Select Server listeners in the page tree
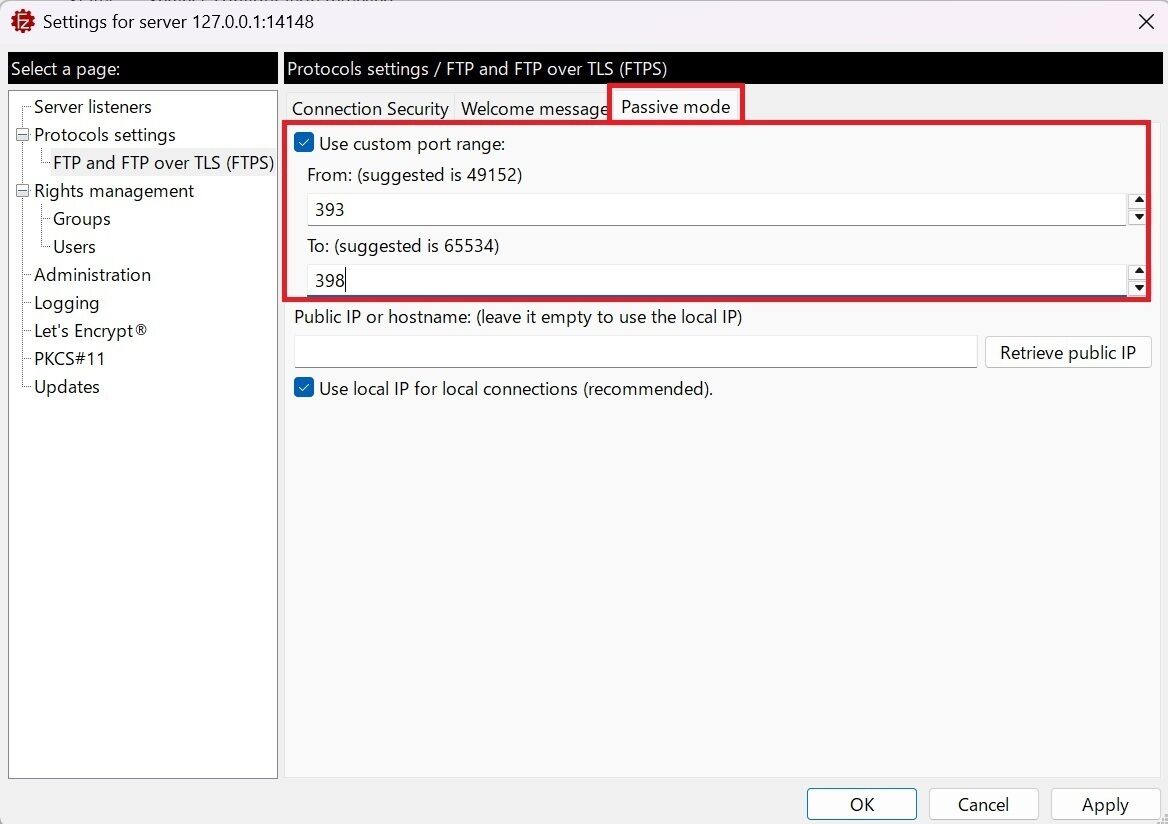Screen dimensions: 1168x824 pos(93,106)
